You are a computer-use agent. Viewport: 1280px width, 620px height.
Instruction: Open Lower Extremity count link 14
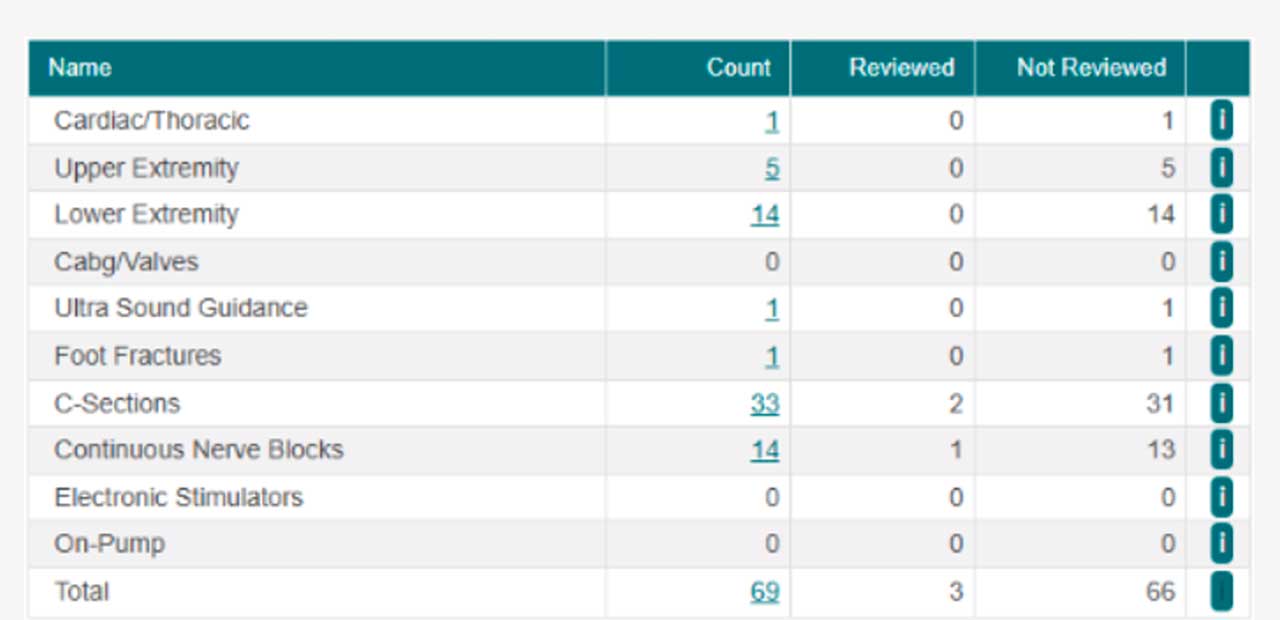765,216
